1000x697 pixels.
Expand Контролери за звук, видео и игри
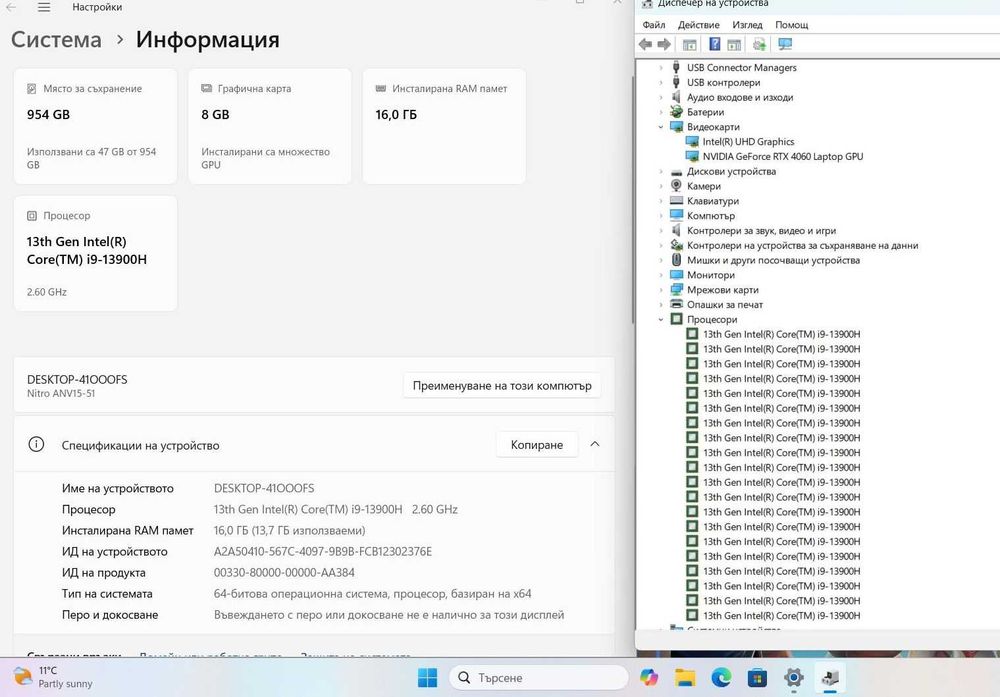pyautogui.click(x=661, y=230)
